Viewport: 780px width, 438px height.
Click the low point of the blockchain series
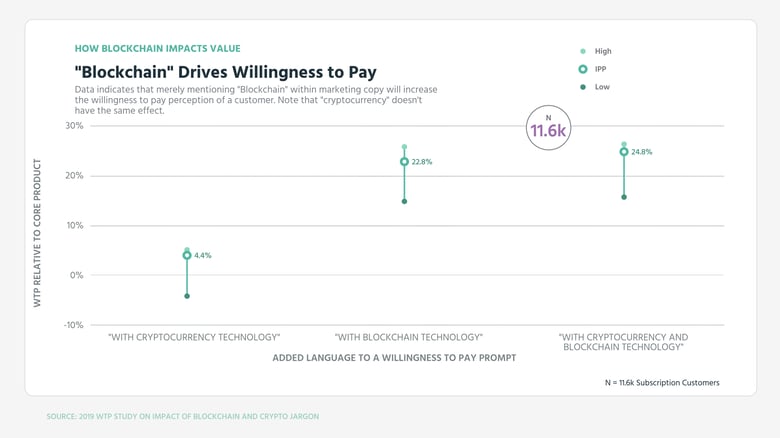404,202
